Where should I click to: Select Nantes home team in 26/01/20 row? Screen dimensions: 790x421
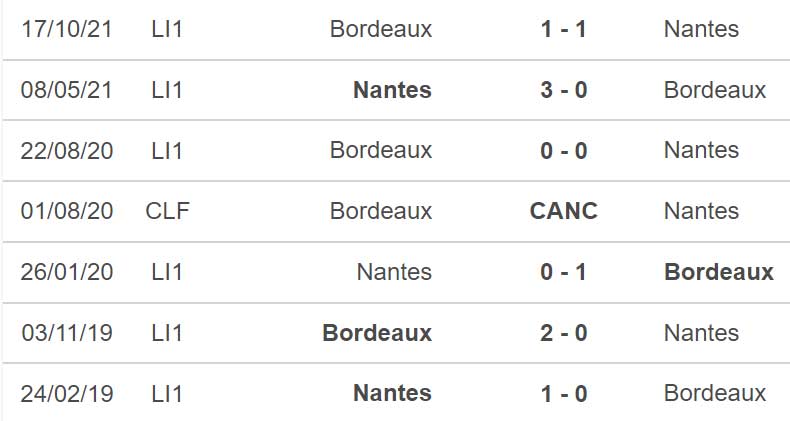tap(394, 272)
